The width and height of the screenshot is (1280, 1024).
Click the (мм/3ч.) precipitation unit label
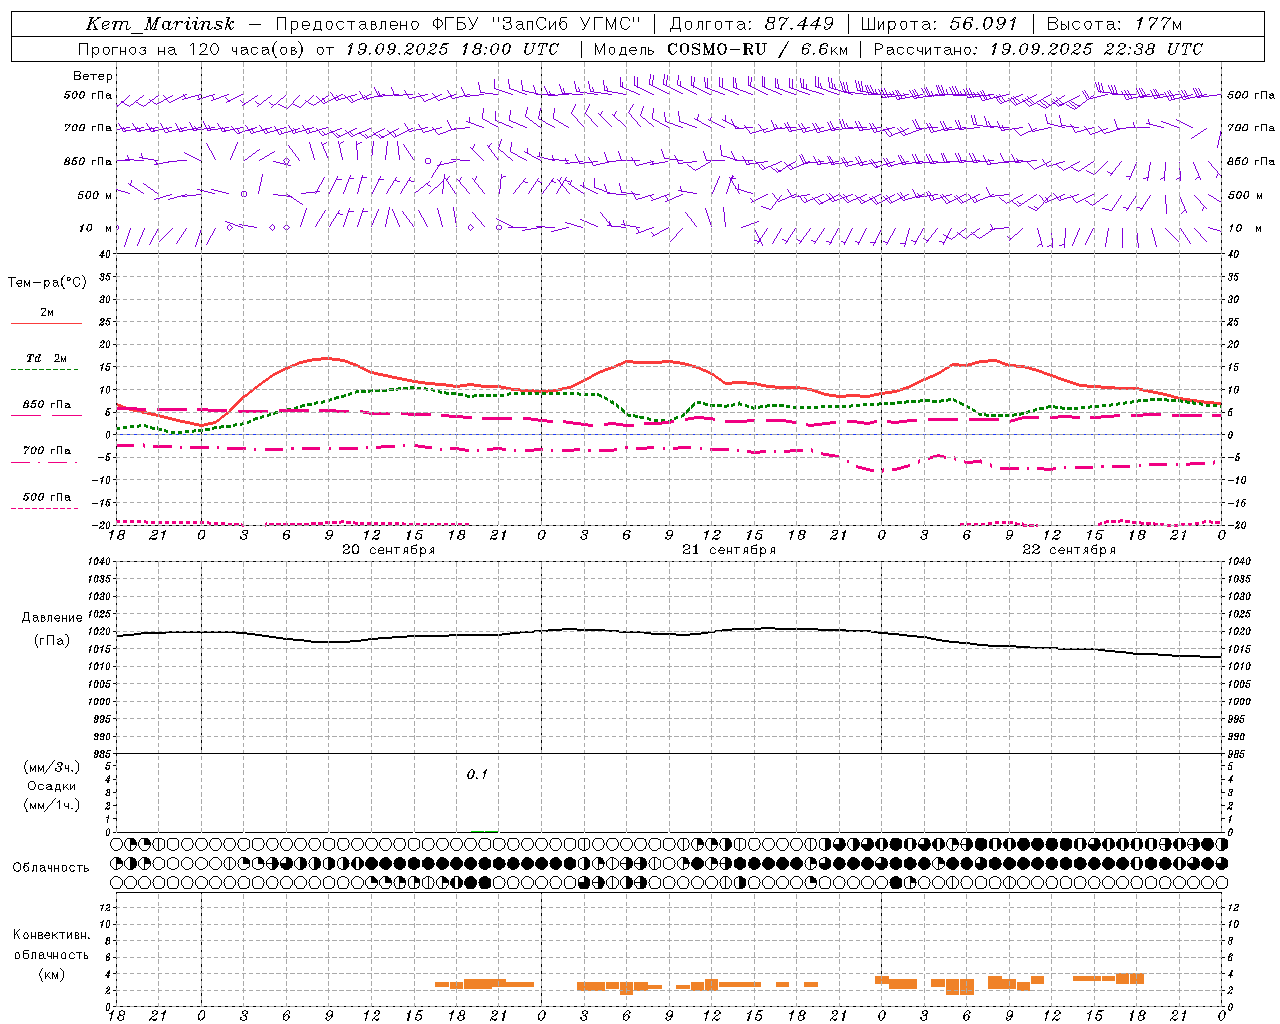tap(52, 767)
